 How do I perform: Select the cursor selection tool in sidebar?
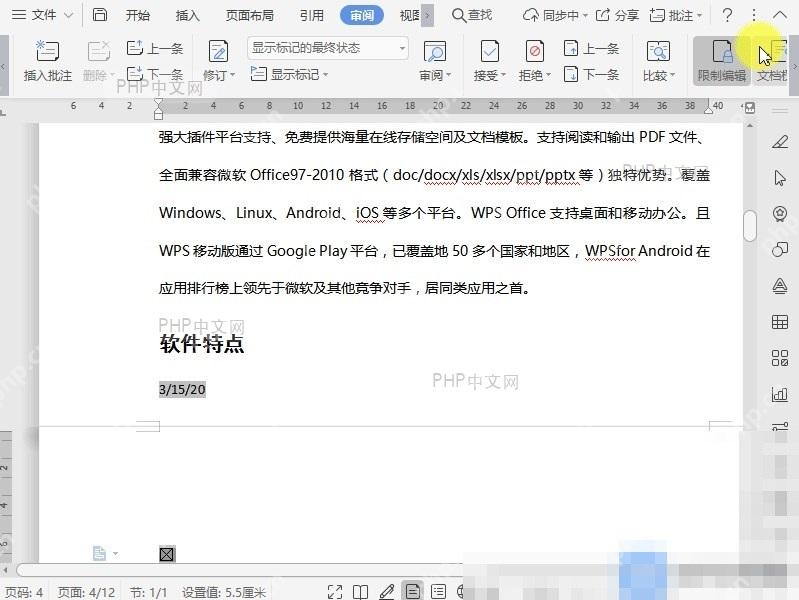pyautogui.click(x=780, y=178)
